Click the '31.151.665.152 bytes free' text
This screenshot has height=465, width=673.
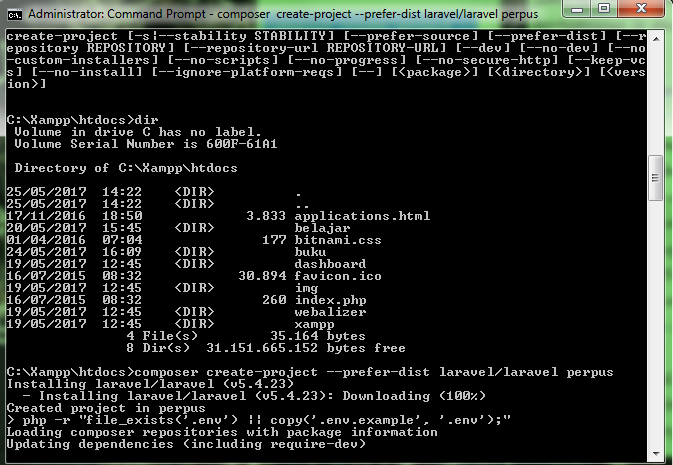click(306, 348)
